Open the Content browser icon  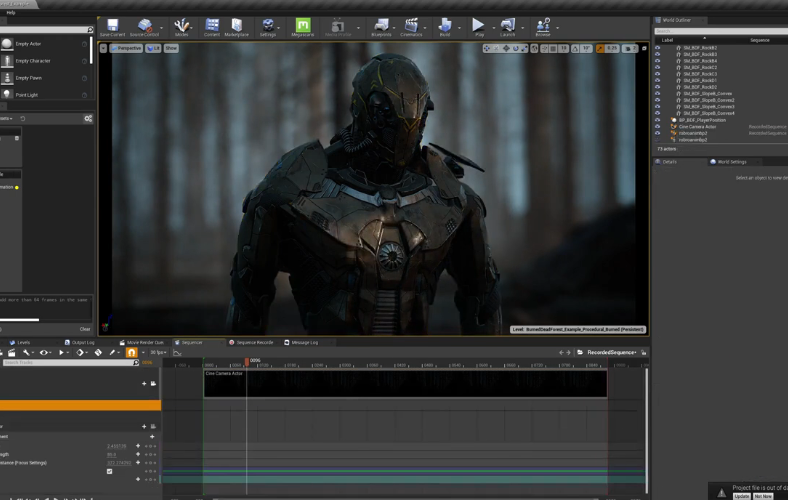click(212, 26)
